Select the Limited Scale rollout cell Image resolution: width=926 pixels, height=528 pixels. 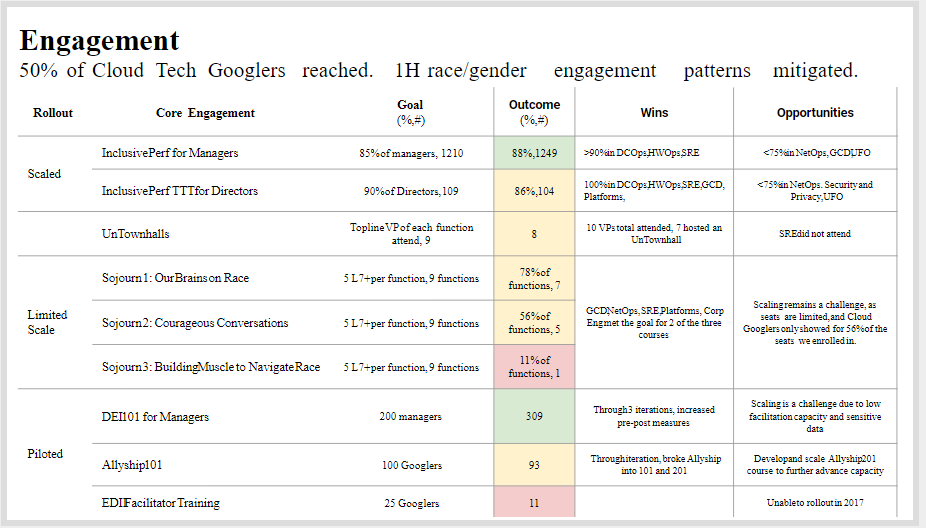click(48, 322)
